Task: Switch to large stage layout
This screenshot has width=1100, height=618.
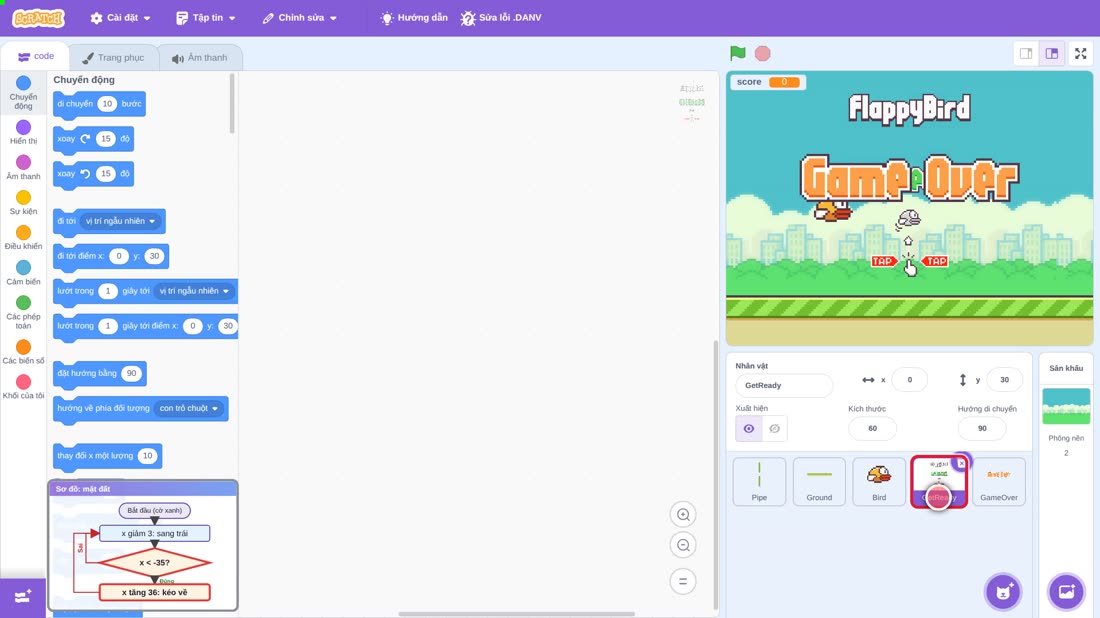Action: point(1052,53)
